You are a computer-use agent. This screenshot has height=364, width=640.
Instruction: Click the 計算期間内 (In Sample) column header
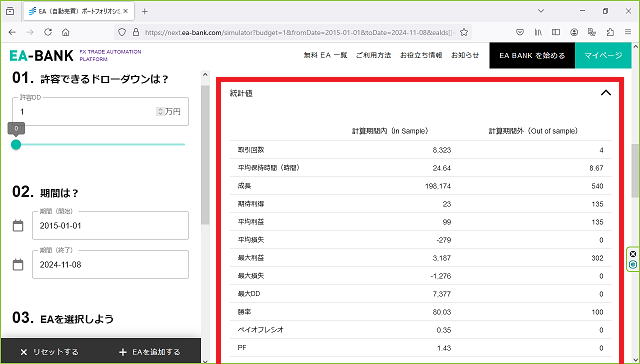pyautogui.click(x=390, y=131)
